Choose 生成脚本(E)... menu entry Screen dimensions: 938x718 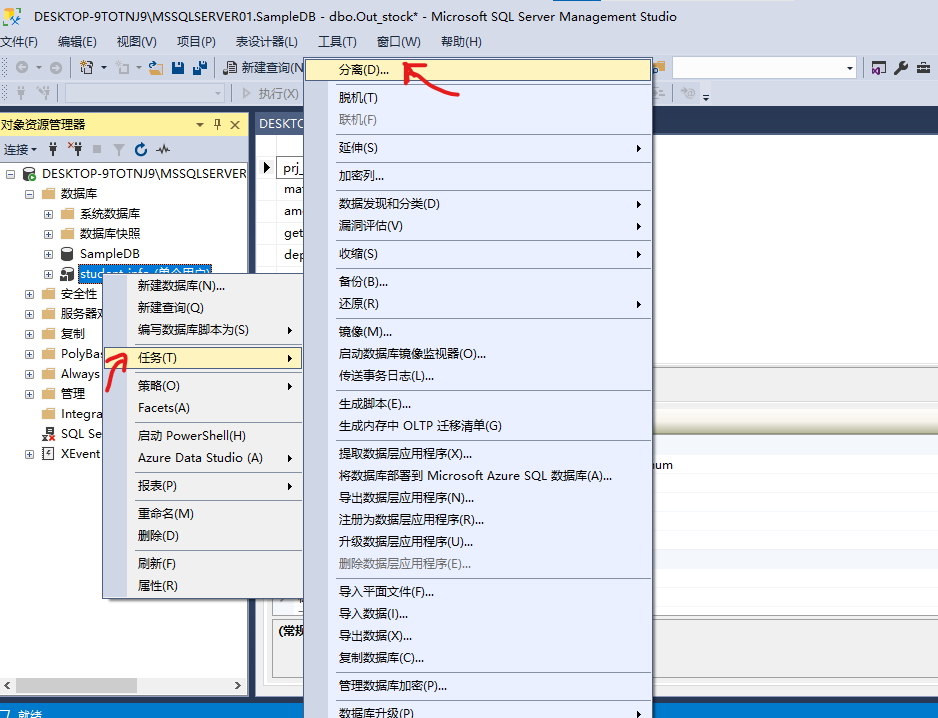tap(479, 404)
